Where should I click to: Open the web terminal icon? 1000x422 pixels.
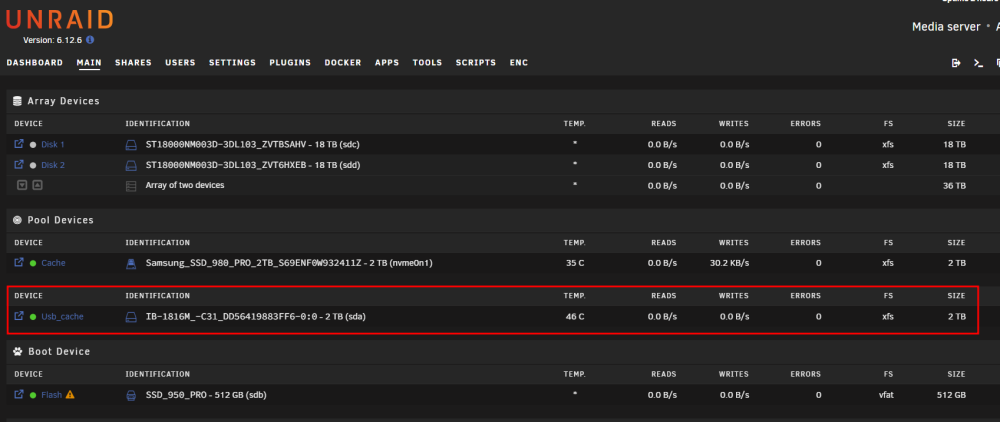pos(978,62)
